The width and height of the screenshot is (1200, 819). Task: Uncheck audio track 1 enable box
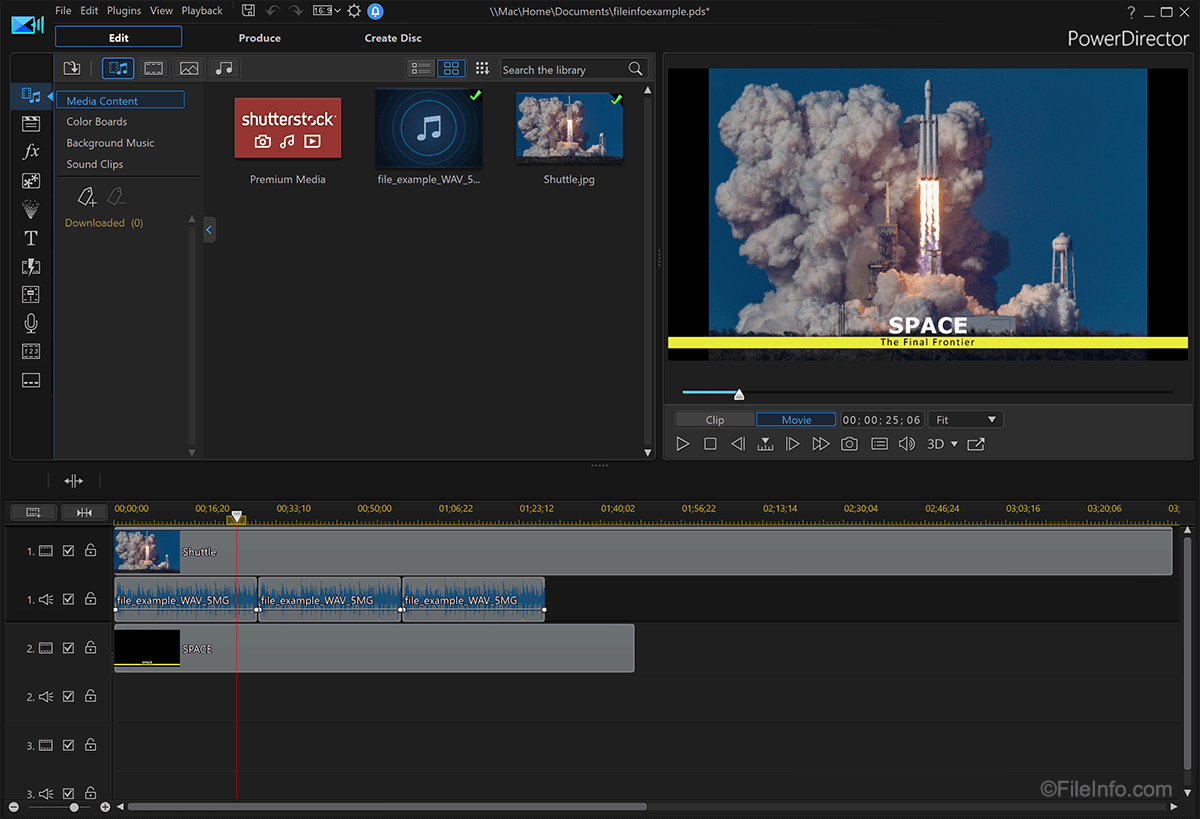point(69,599)
